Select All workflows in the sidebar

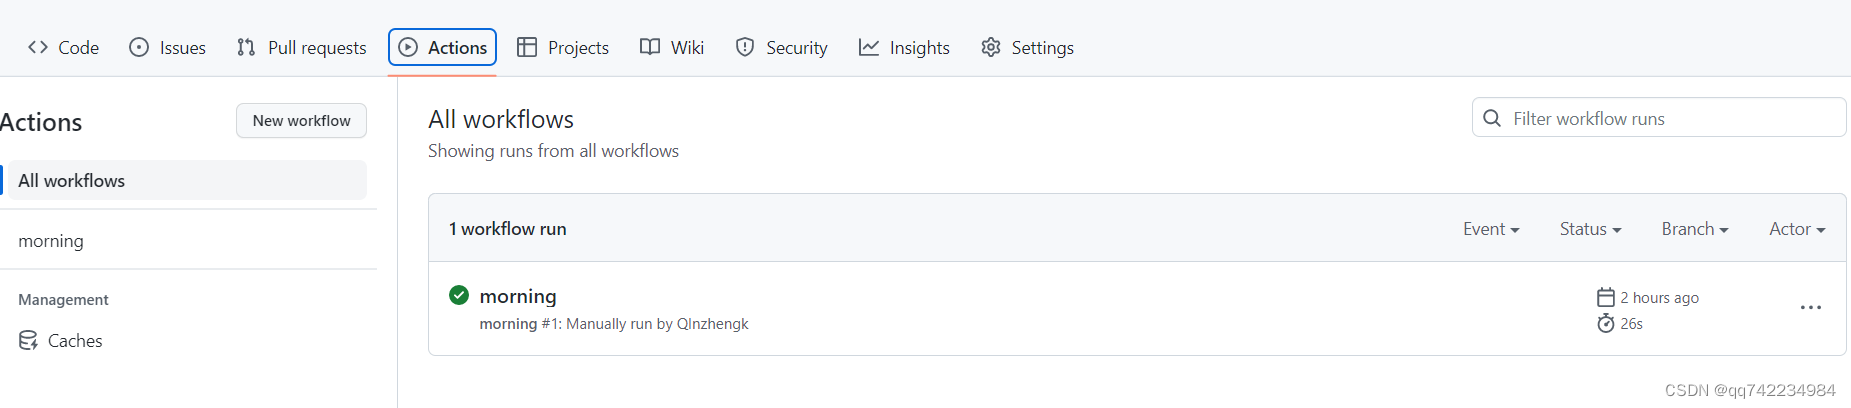tap(72, 181)
